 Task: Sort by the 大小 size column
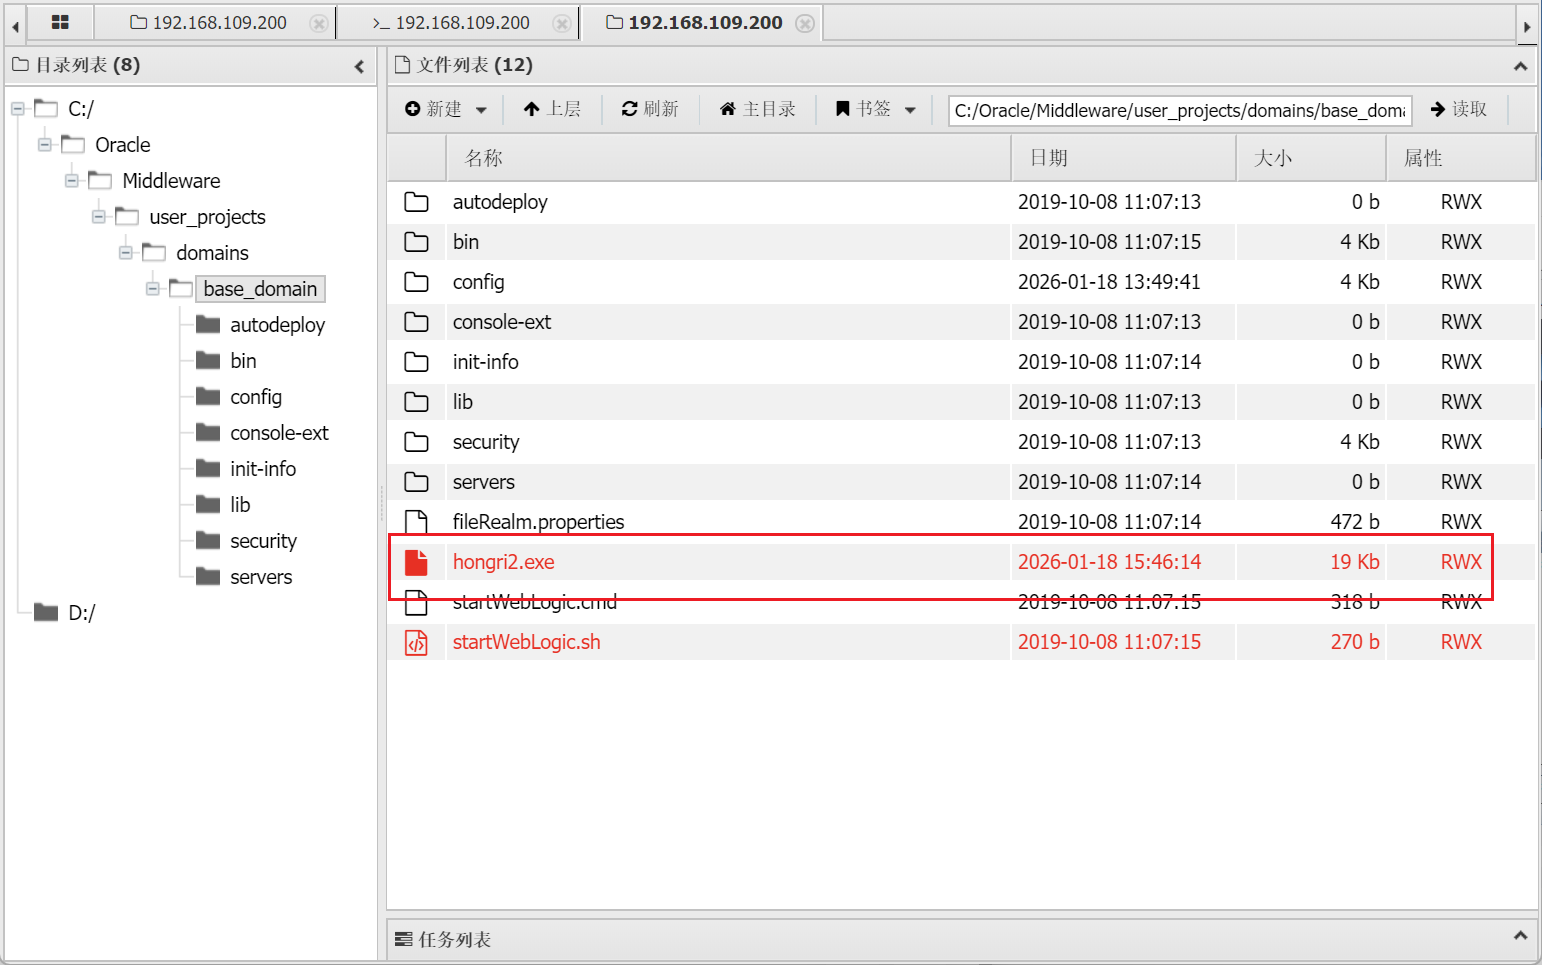click(x=1311, y=158)
